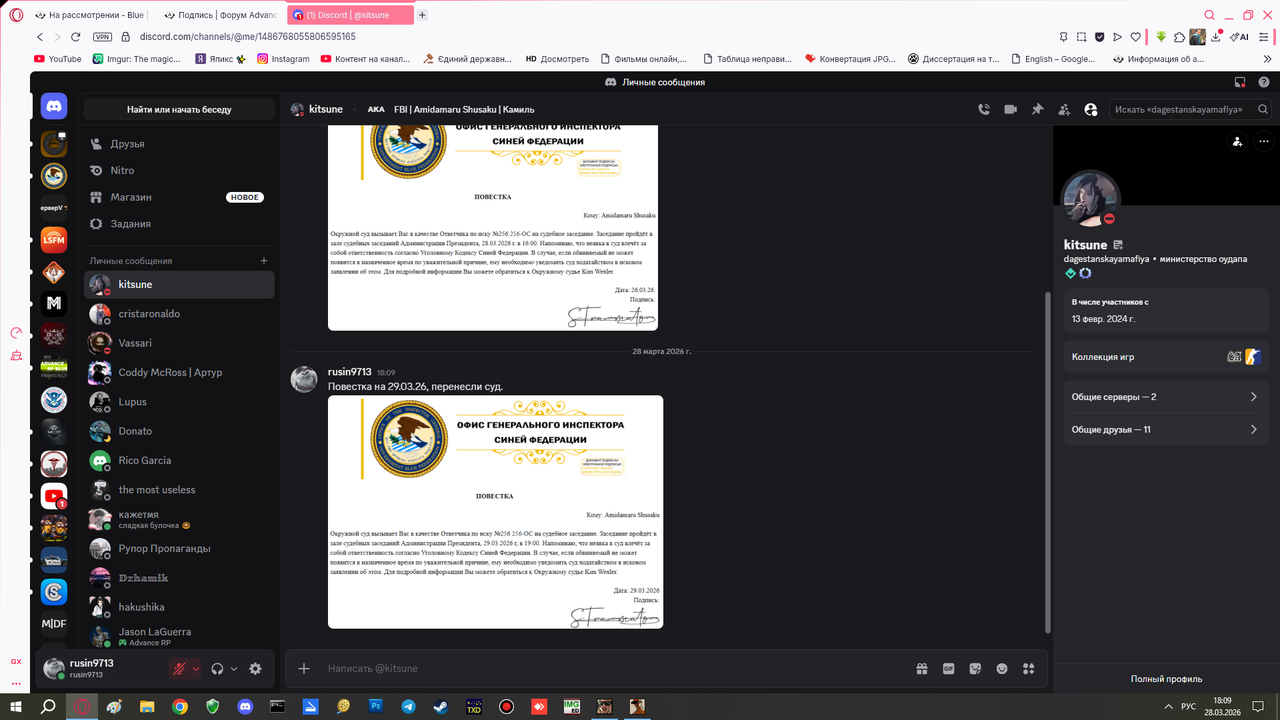1280x720 pixels.
Task: Open DM with hakushika
Action: point(179,607)
